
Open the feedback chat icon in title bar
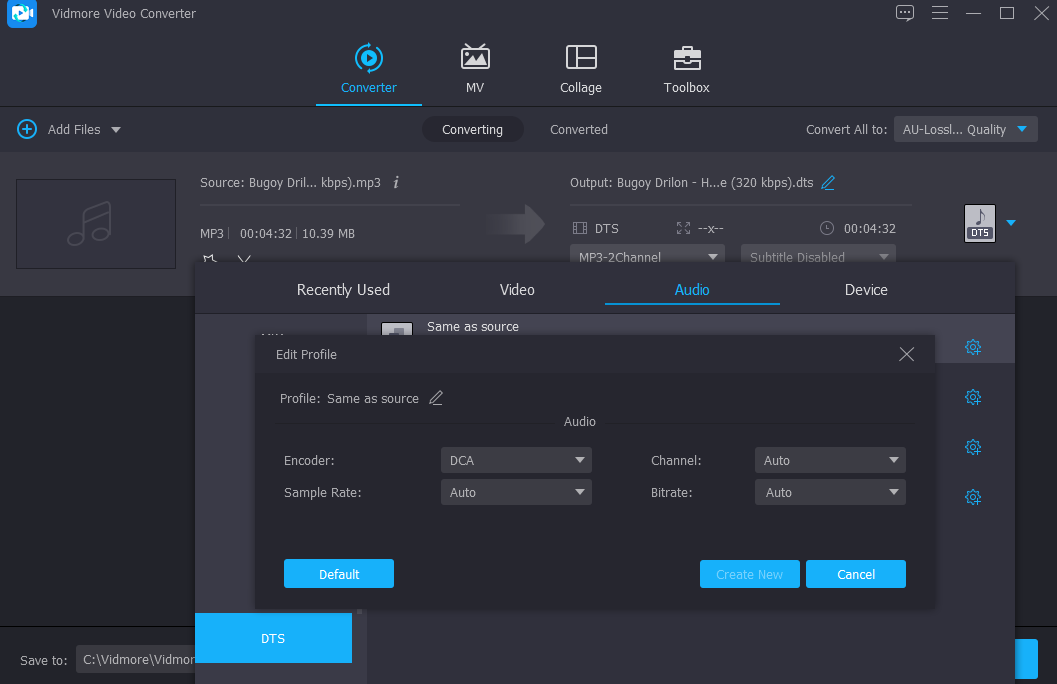905,13
